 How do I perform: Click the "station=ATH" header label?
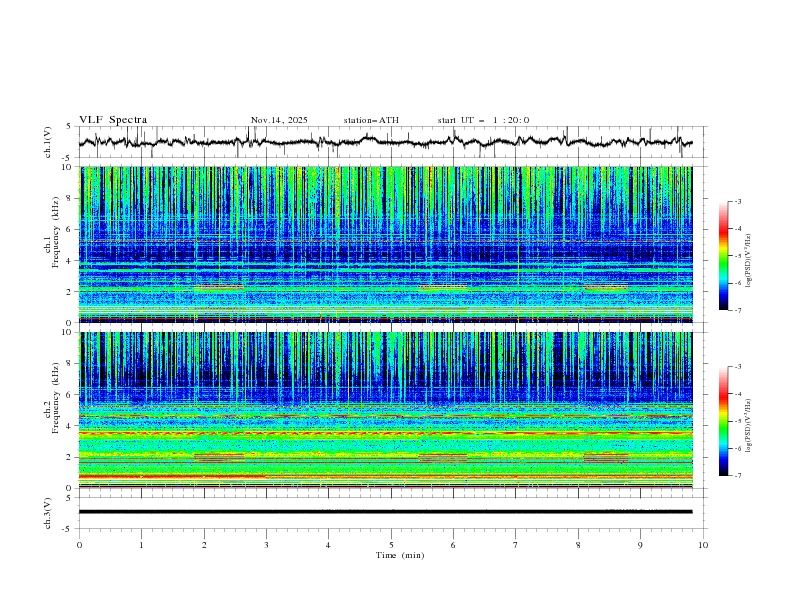pyautogui.click(x=371, y=120)
